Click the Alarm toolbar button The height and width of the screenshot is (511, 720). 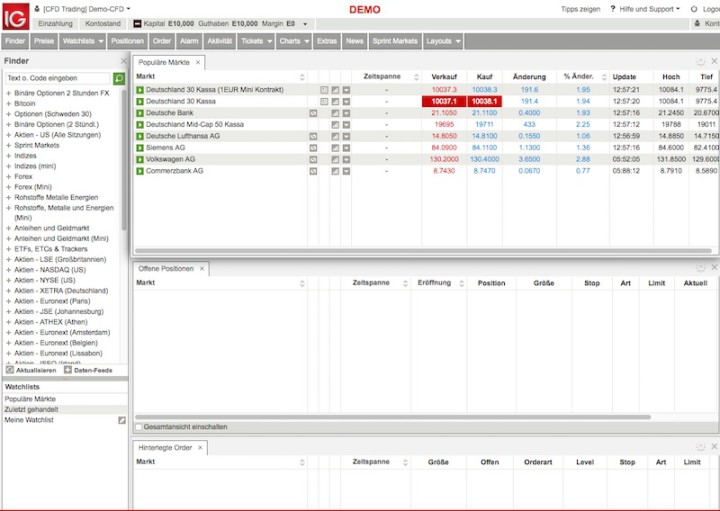pyautogui.click(x=189, y=41)
